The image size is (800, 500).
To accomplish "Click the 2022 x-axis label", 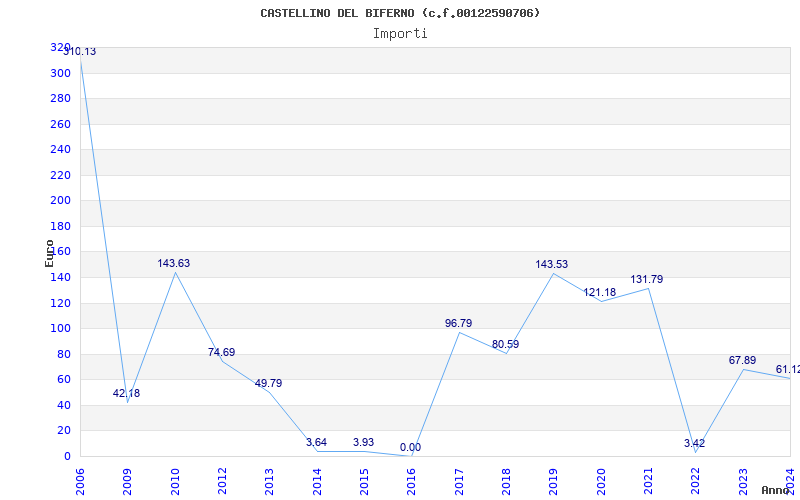I will pyautogui.click(x=695, y=482).
